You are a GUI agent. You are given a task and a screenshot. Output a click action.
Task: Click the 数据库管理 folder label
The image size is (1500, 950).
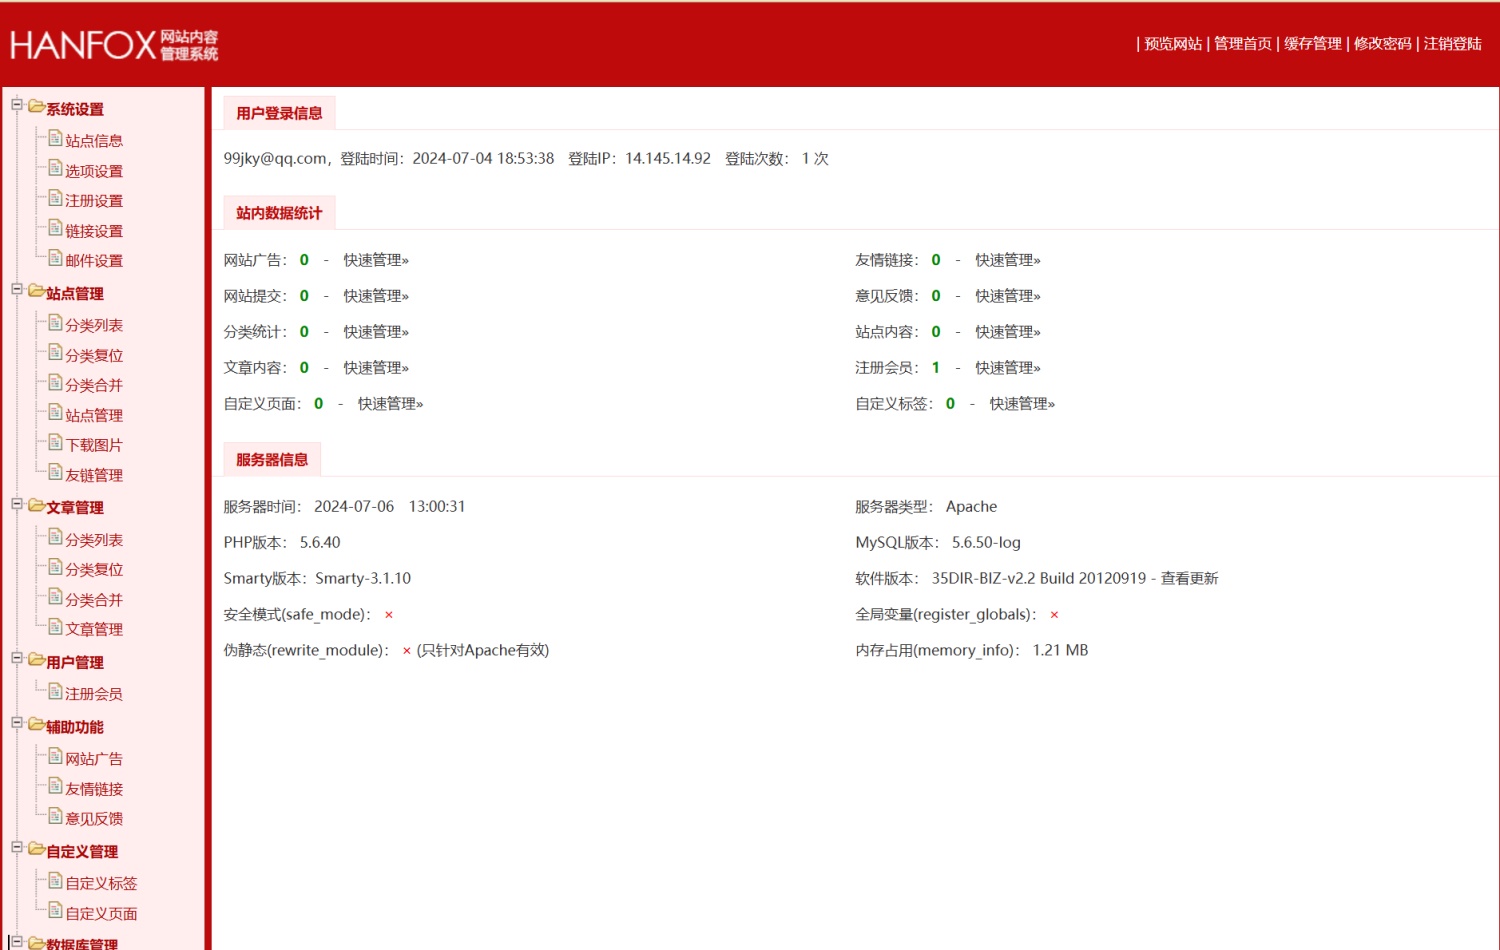coord(82,943)
